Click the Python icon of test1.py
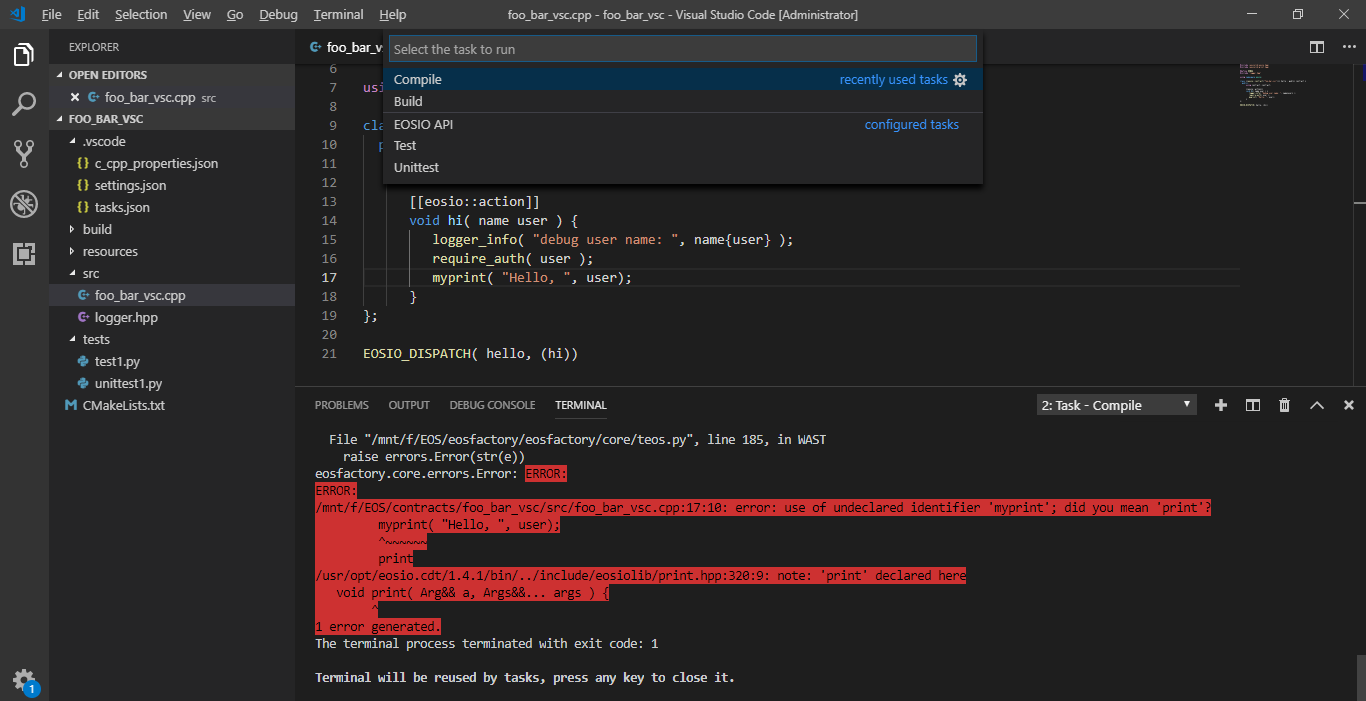 pyautogui.click(x=84, y=362)
